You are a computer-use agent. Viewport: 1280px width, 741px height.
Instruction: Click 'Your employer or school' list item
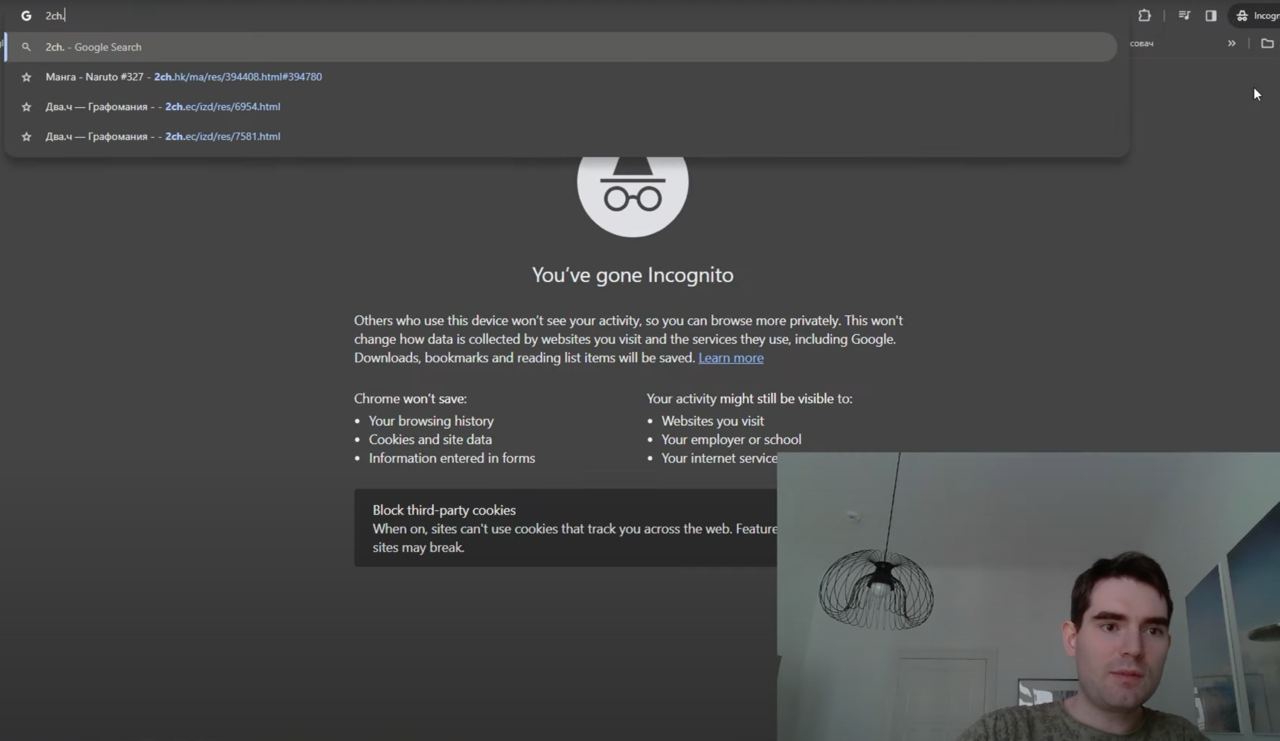[731, 440]
